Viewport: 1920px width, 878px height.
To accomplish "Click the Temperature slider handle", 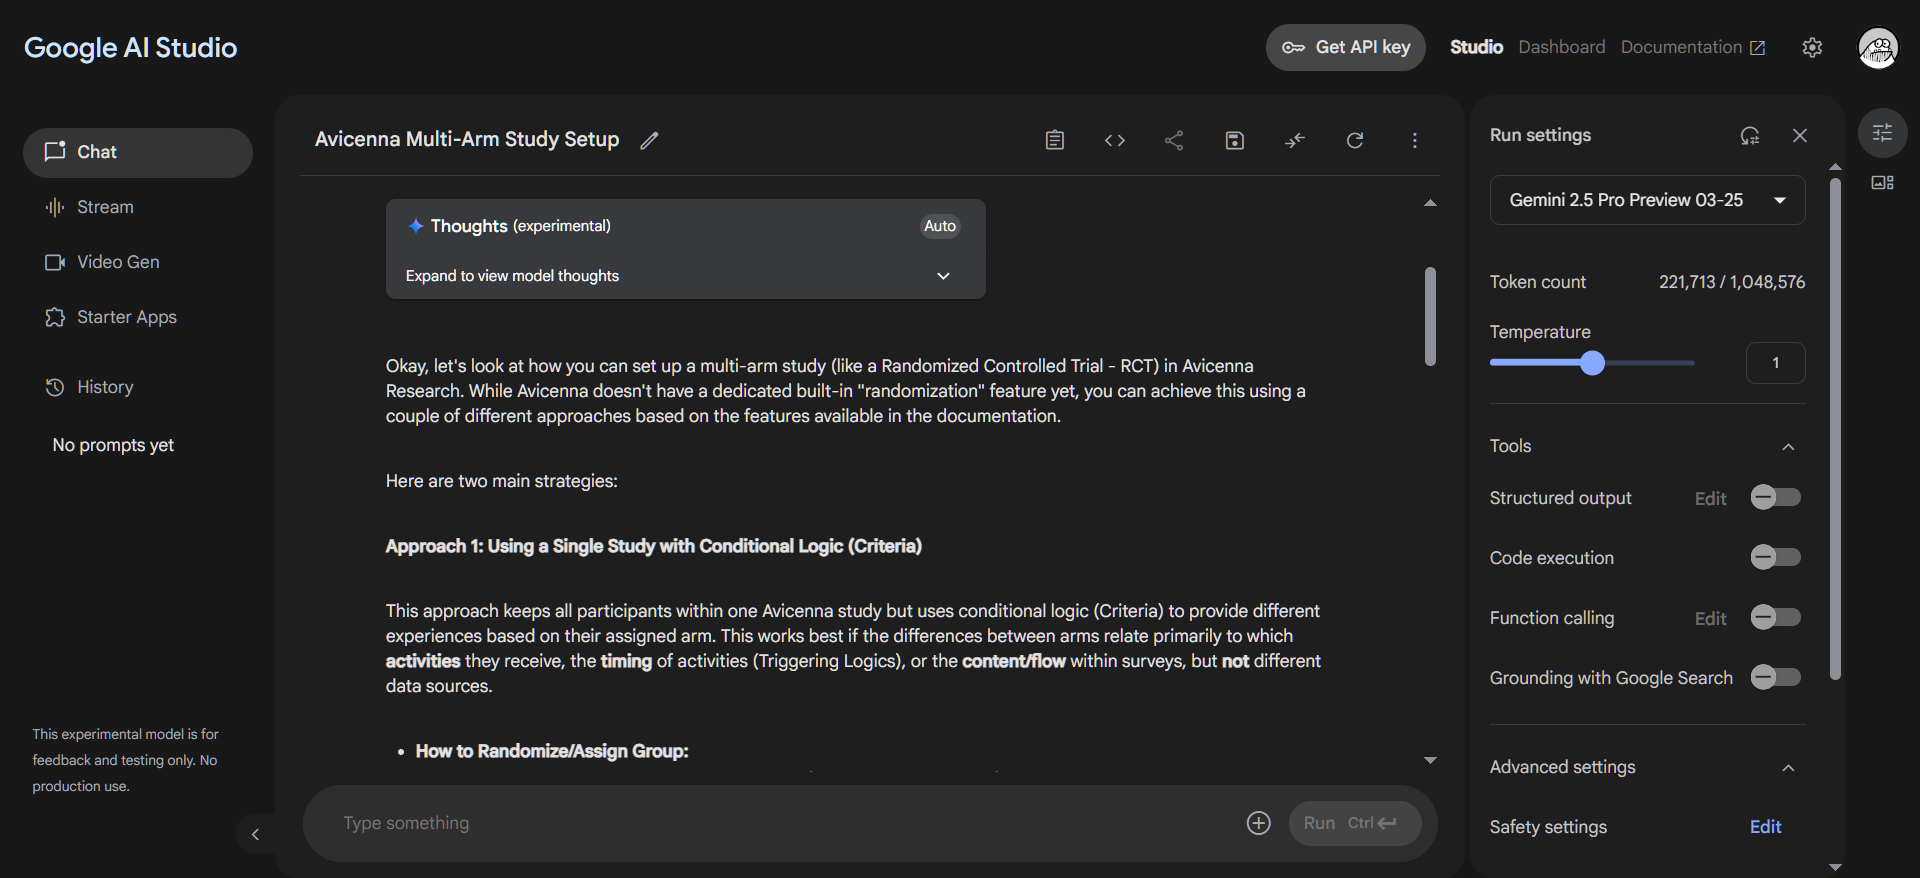I will (x=1592, y=363).
